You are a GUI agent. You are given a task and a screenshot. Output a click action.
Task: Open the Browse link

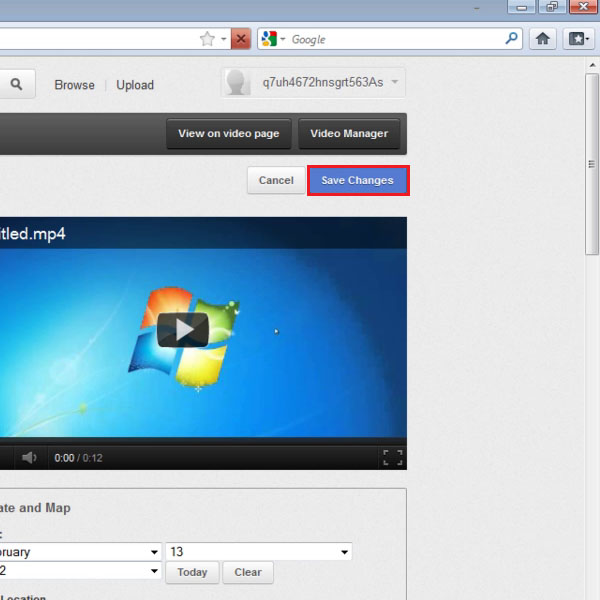74,85
